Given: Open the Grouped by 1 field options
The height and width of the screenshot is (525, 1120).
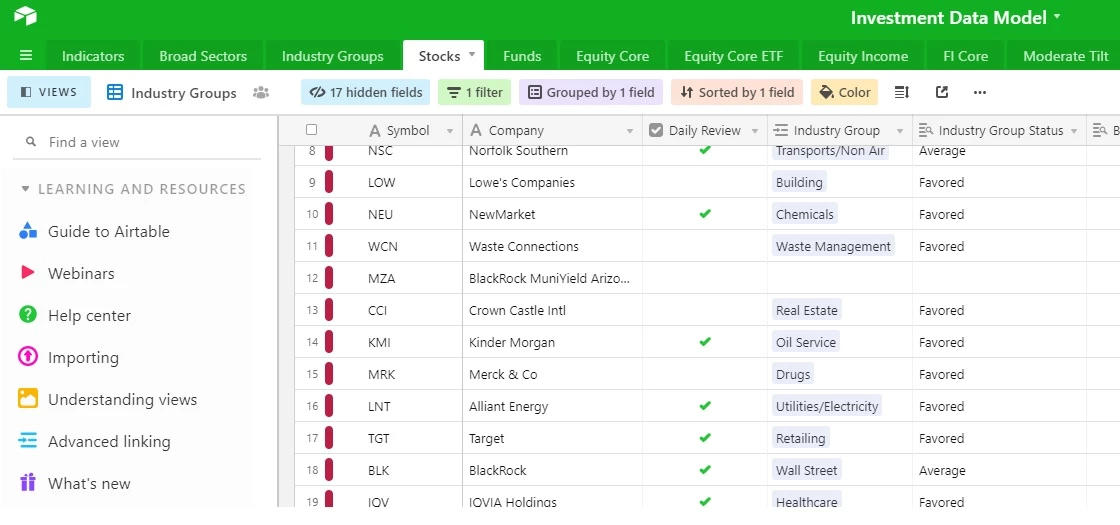Looking at the screenshot, I should coord(591,92).
